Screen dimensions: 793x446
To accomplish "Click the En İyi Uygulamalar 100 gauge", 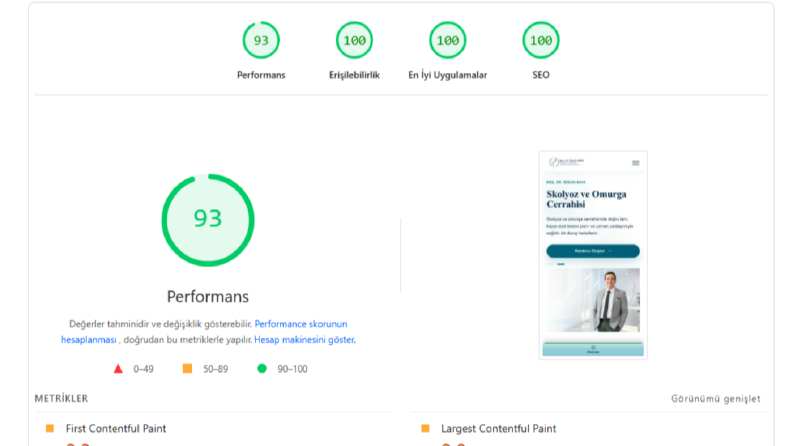I will coord(448,40).
